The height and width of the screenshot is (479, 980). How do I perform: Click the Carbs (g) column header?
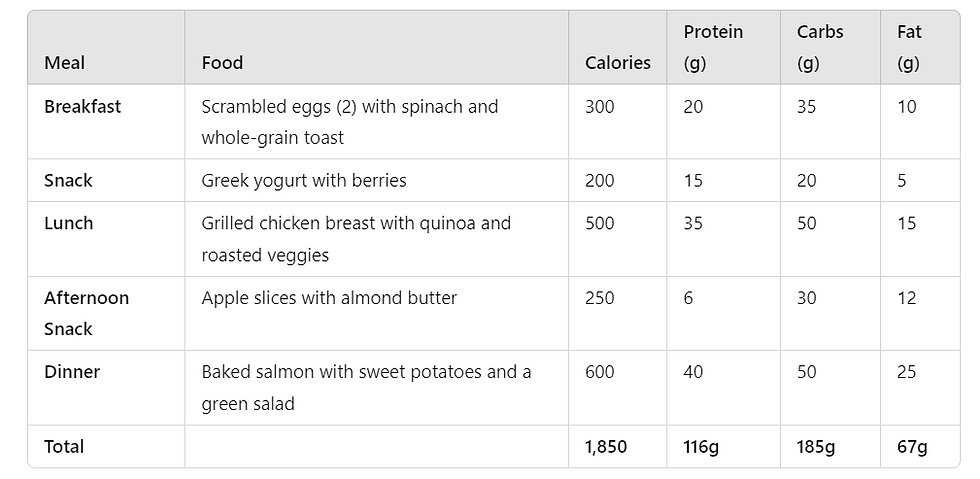pos(820,48)
